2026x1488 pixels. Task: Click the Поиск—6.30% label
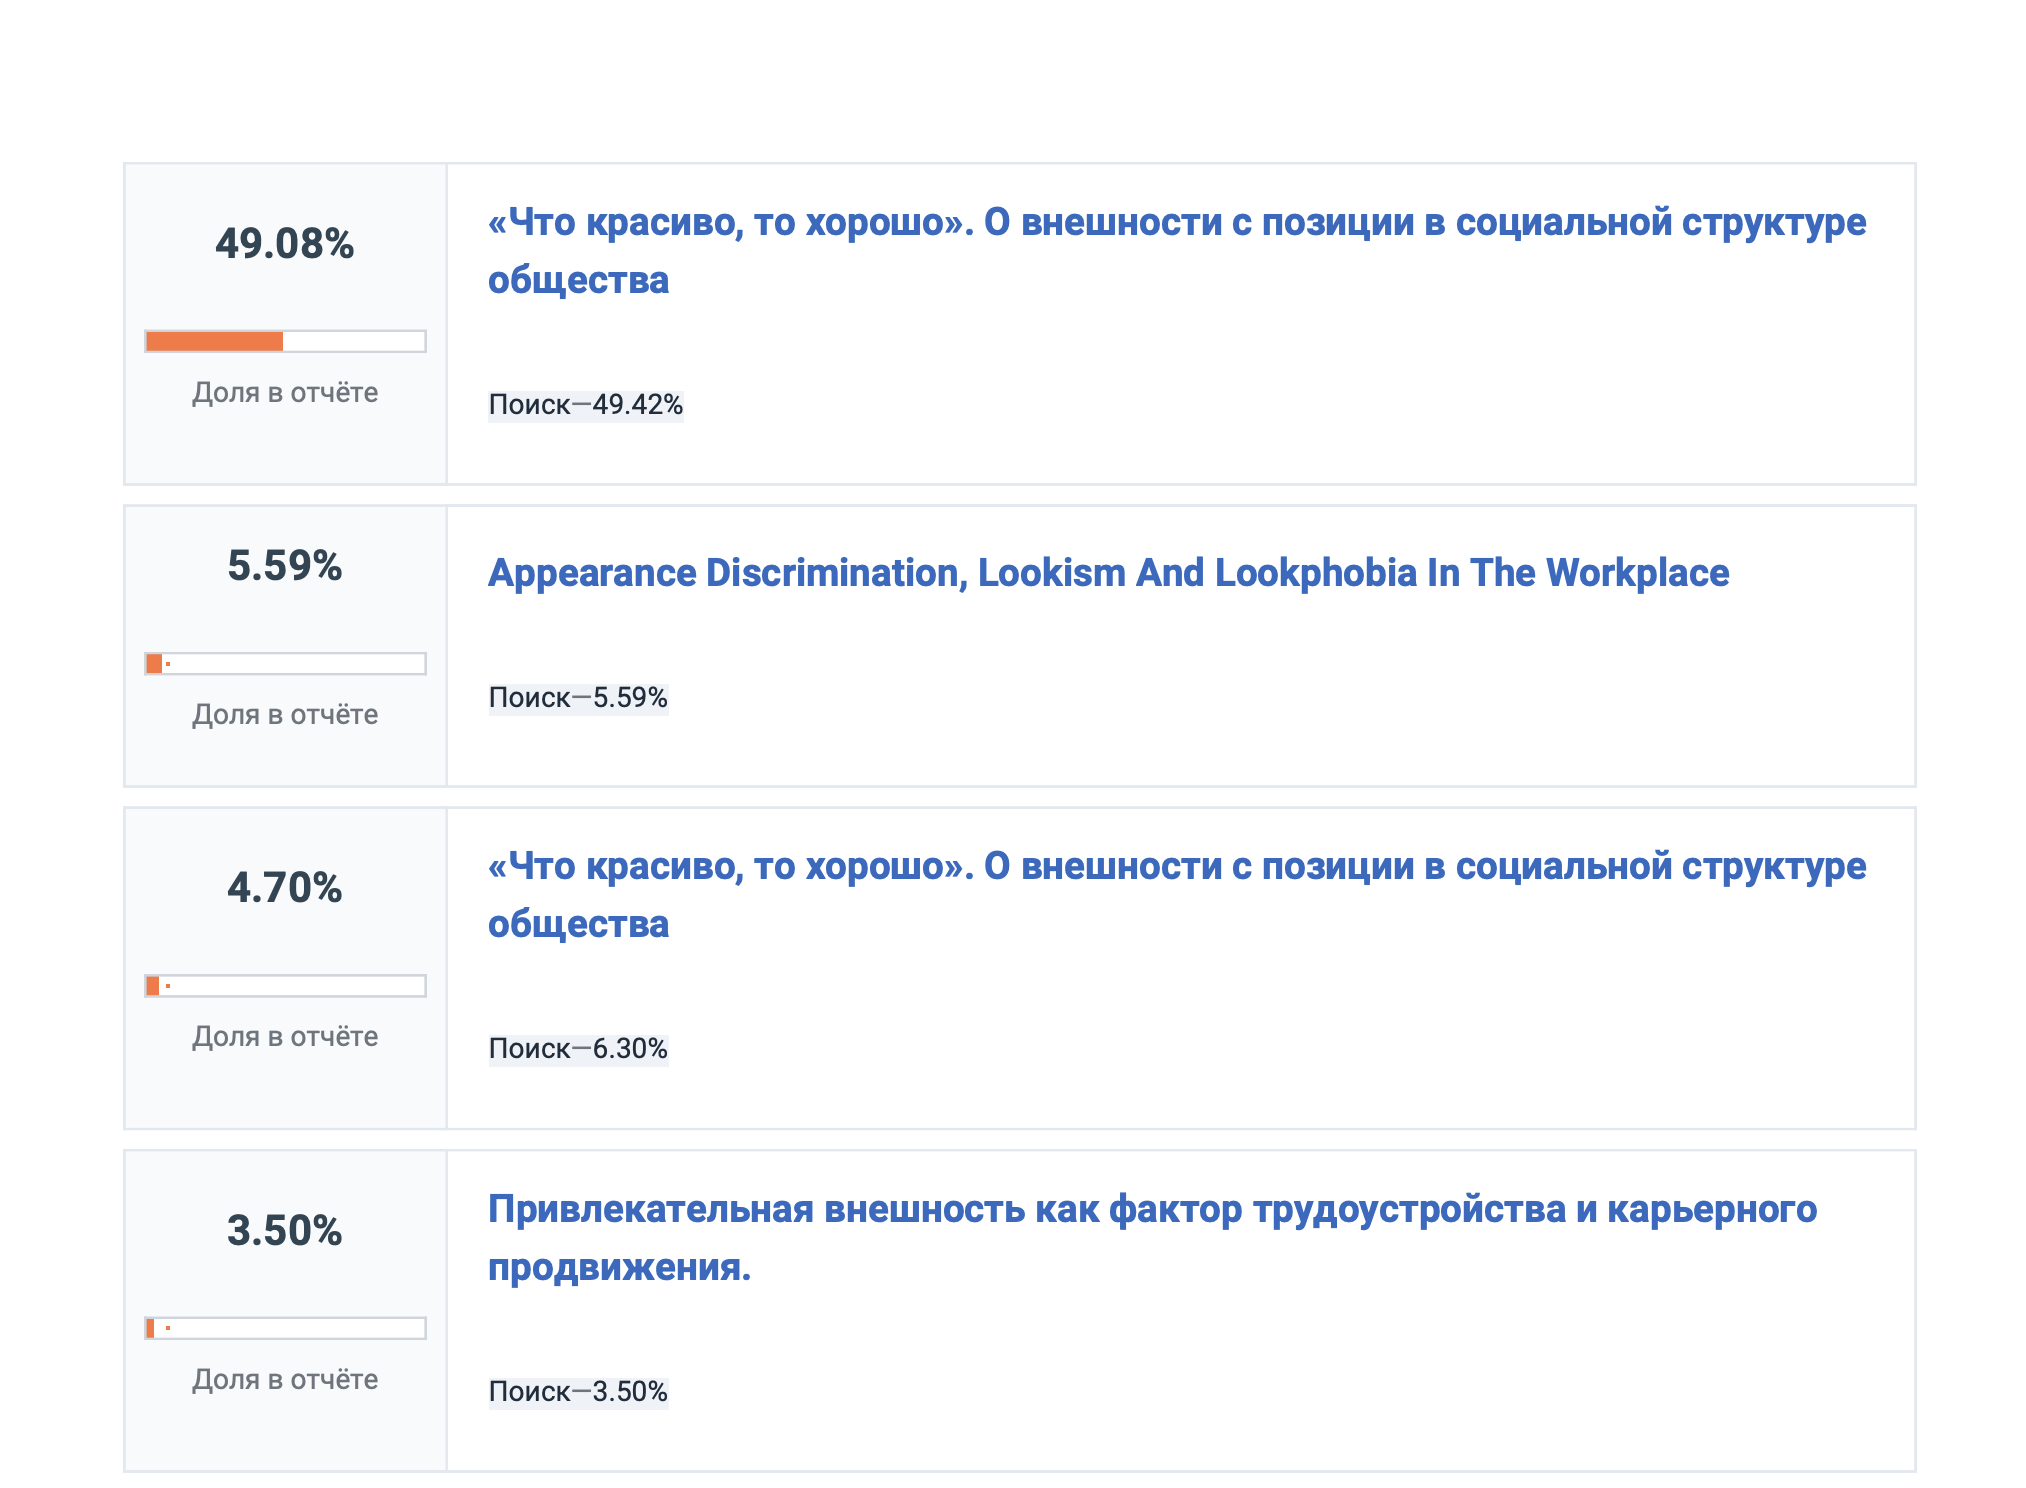pyautogui.click(x=577, y=1048)
